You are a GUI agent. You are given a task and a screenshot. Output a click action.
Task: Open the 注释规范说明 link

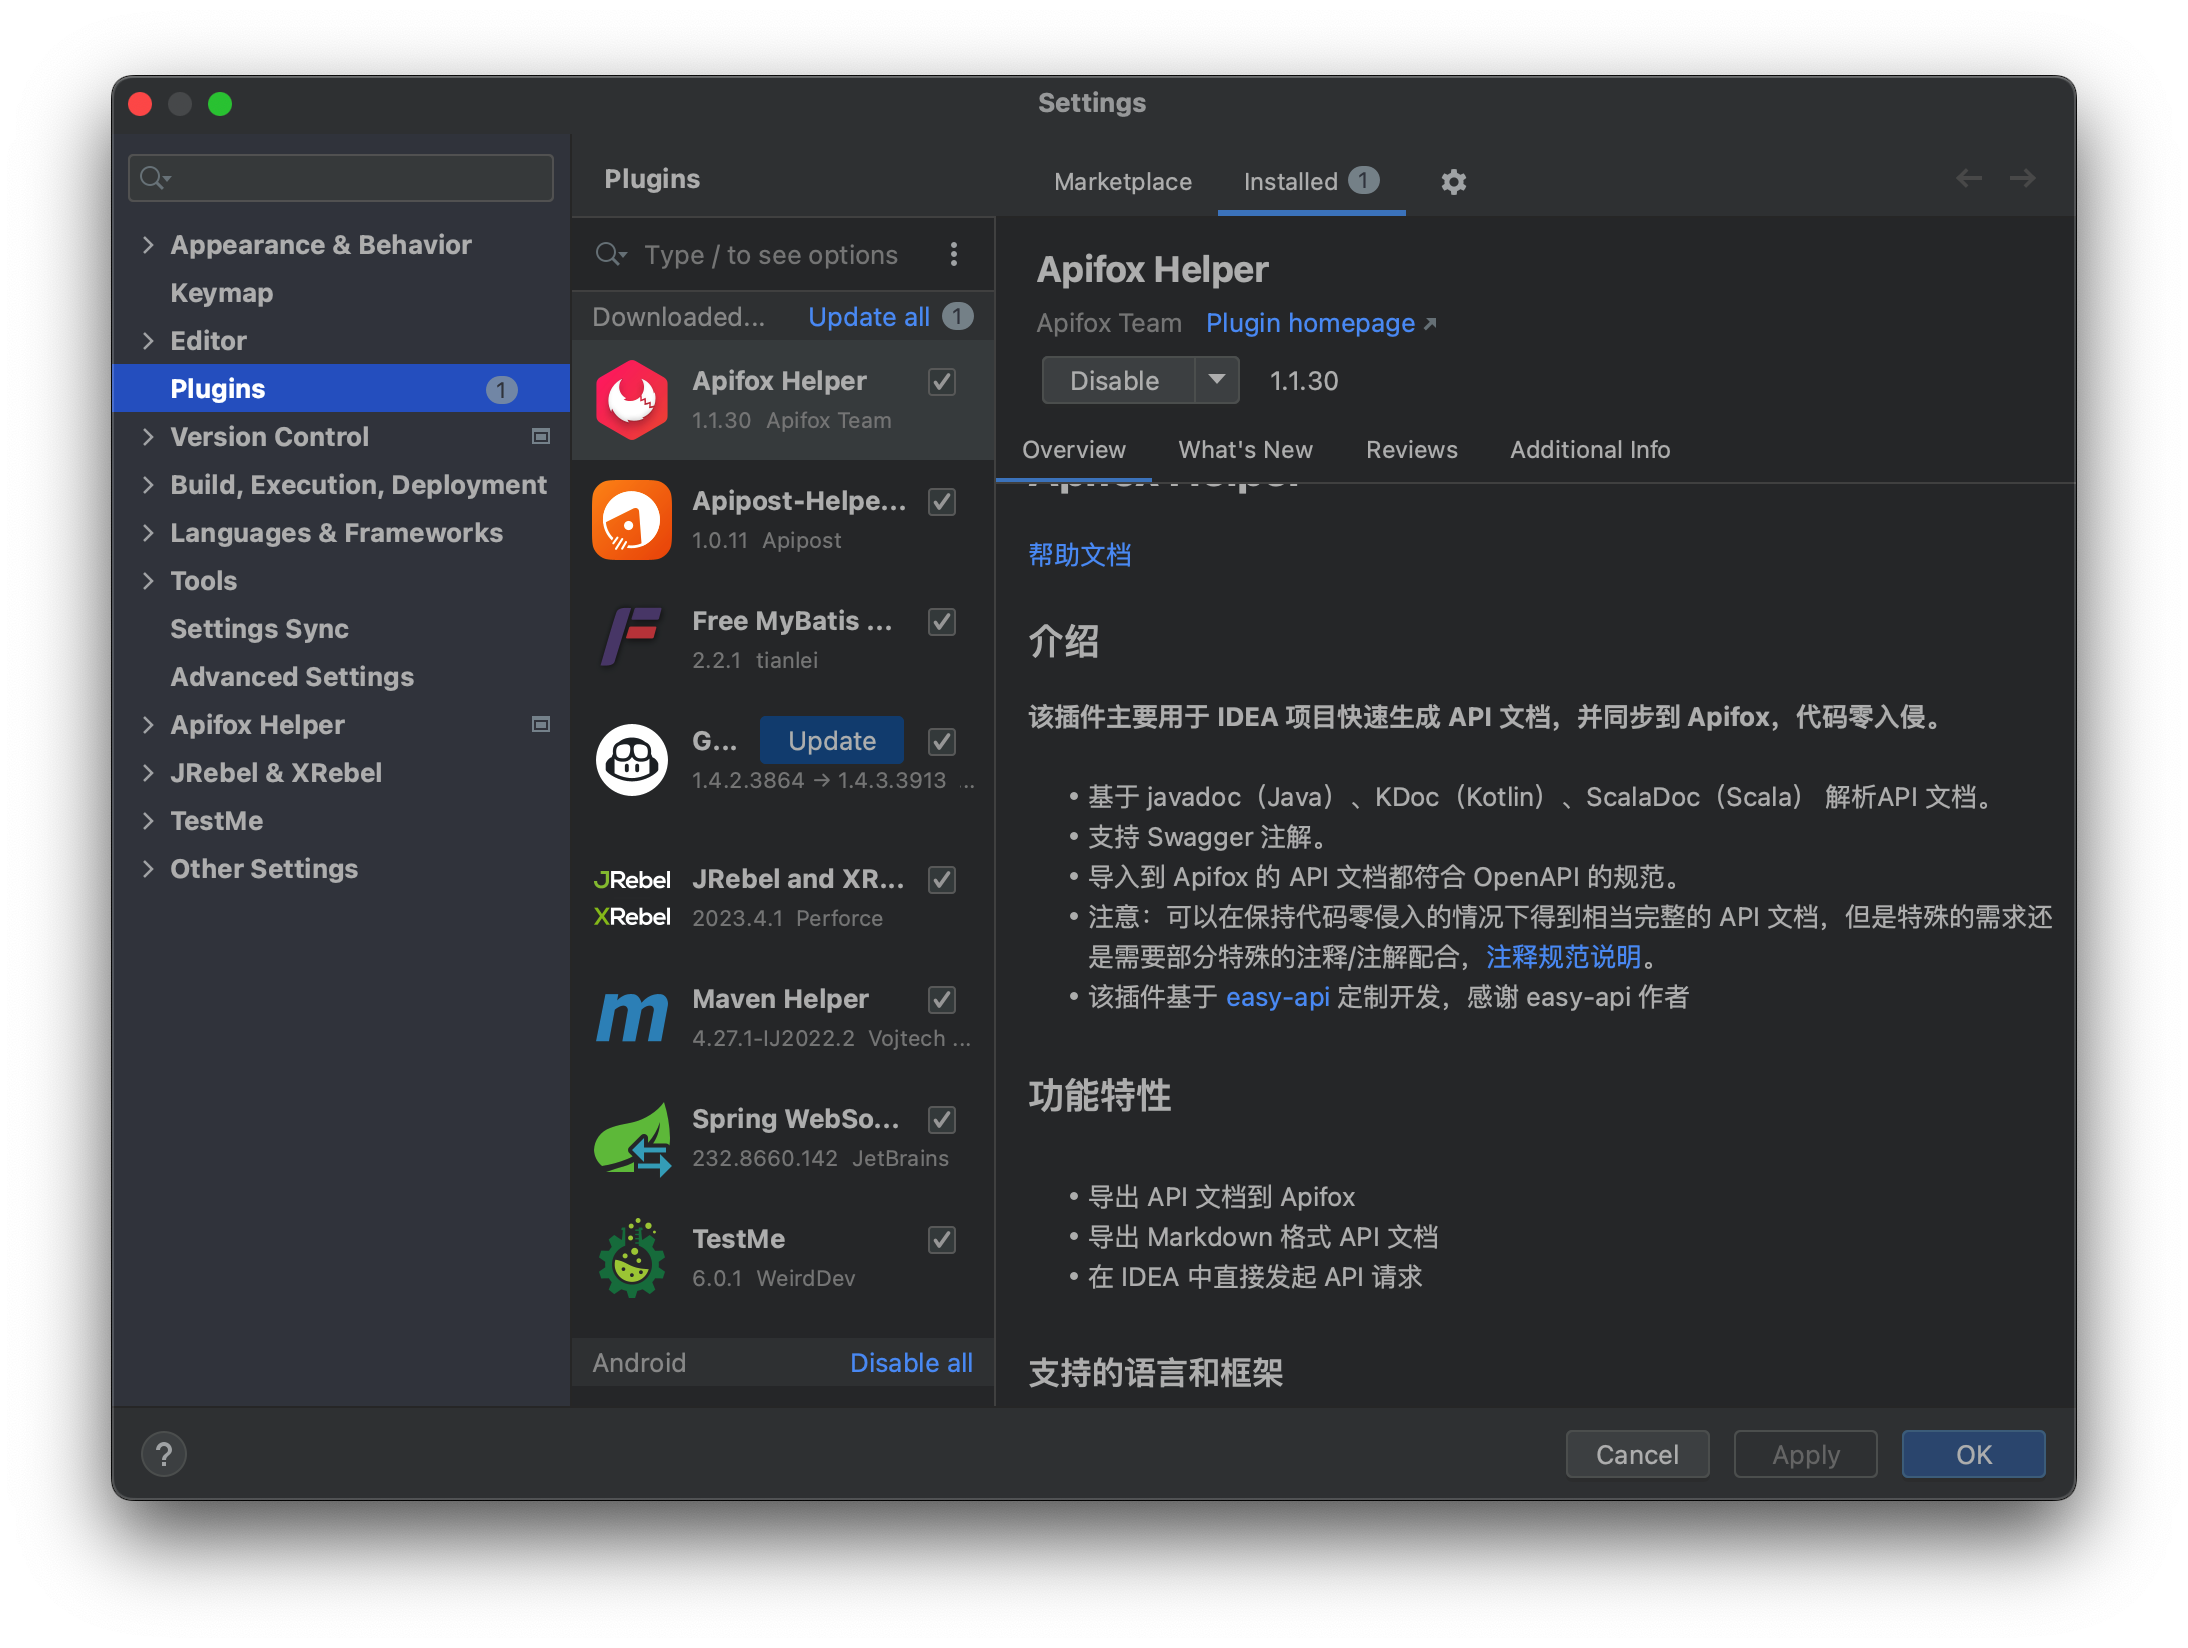(1563, 957)
